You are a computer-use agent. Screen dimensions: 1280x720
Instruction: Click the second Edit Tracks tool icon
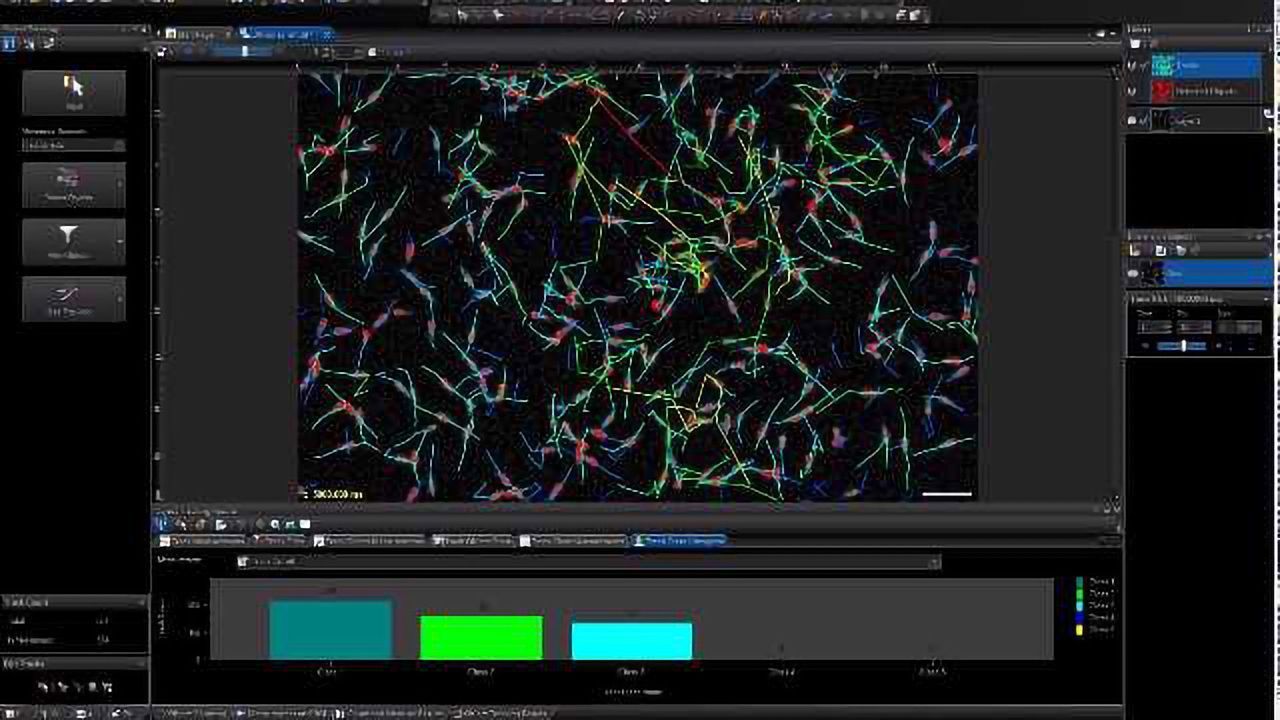[61, 686]
